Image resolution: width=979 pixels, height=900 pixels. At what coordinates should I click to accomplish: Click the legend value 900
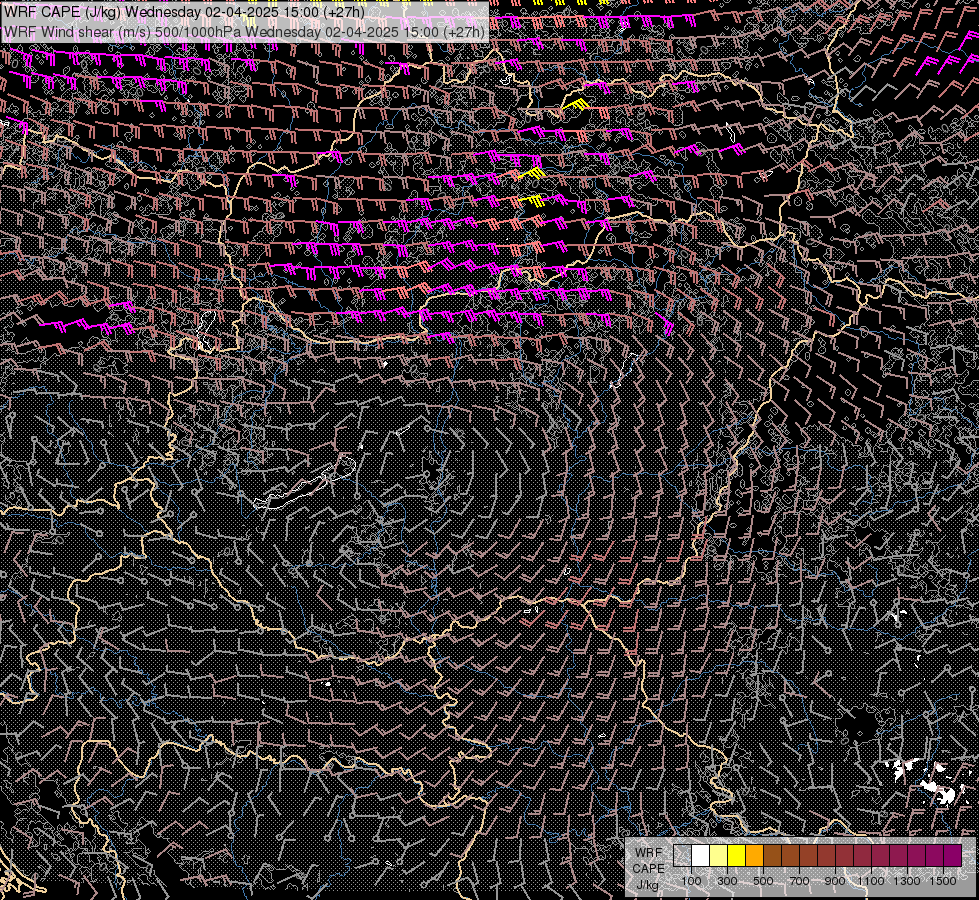(835, 881)
